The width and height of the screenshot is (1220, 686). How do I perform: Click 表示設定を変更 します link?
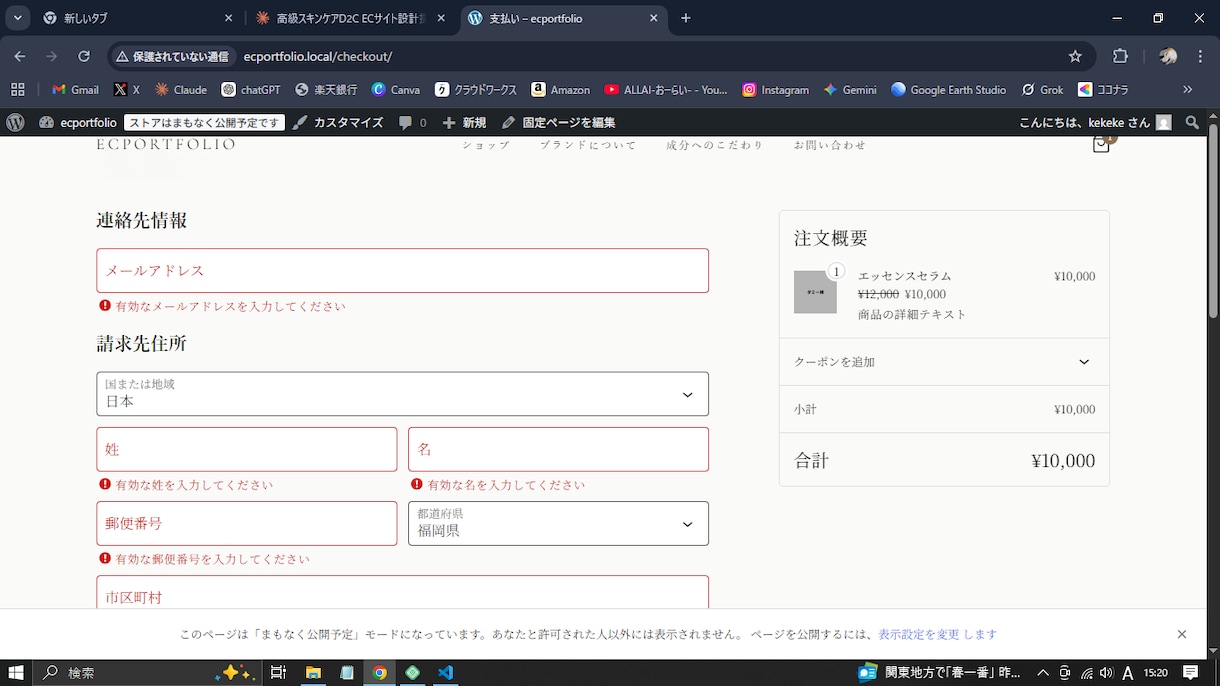pos(937,634)
